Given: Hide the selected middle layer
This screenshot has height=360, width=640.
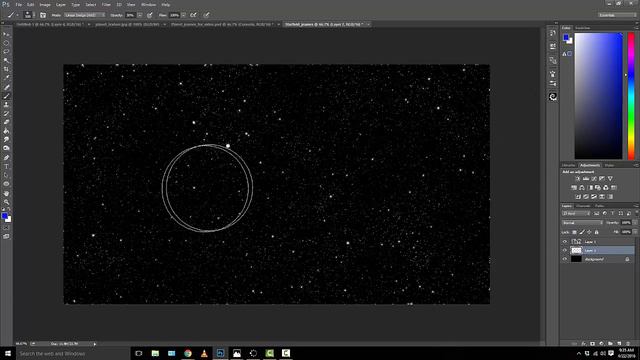Looking at the screenshot, I should pyautogui.click(x=565, y=250).
